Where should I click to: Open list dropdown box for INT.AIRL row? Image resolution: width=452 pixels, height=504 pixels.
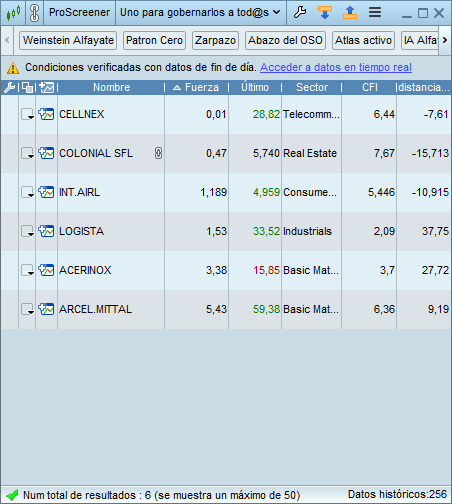28,192
